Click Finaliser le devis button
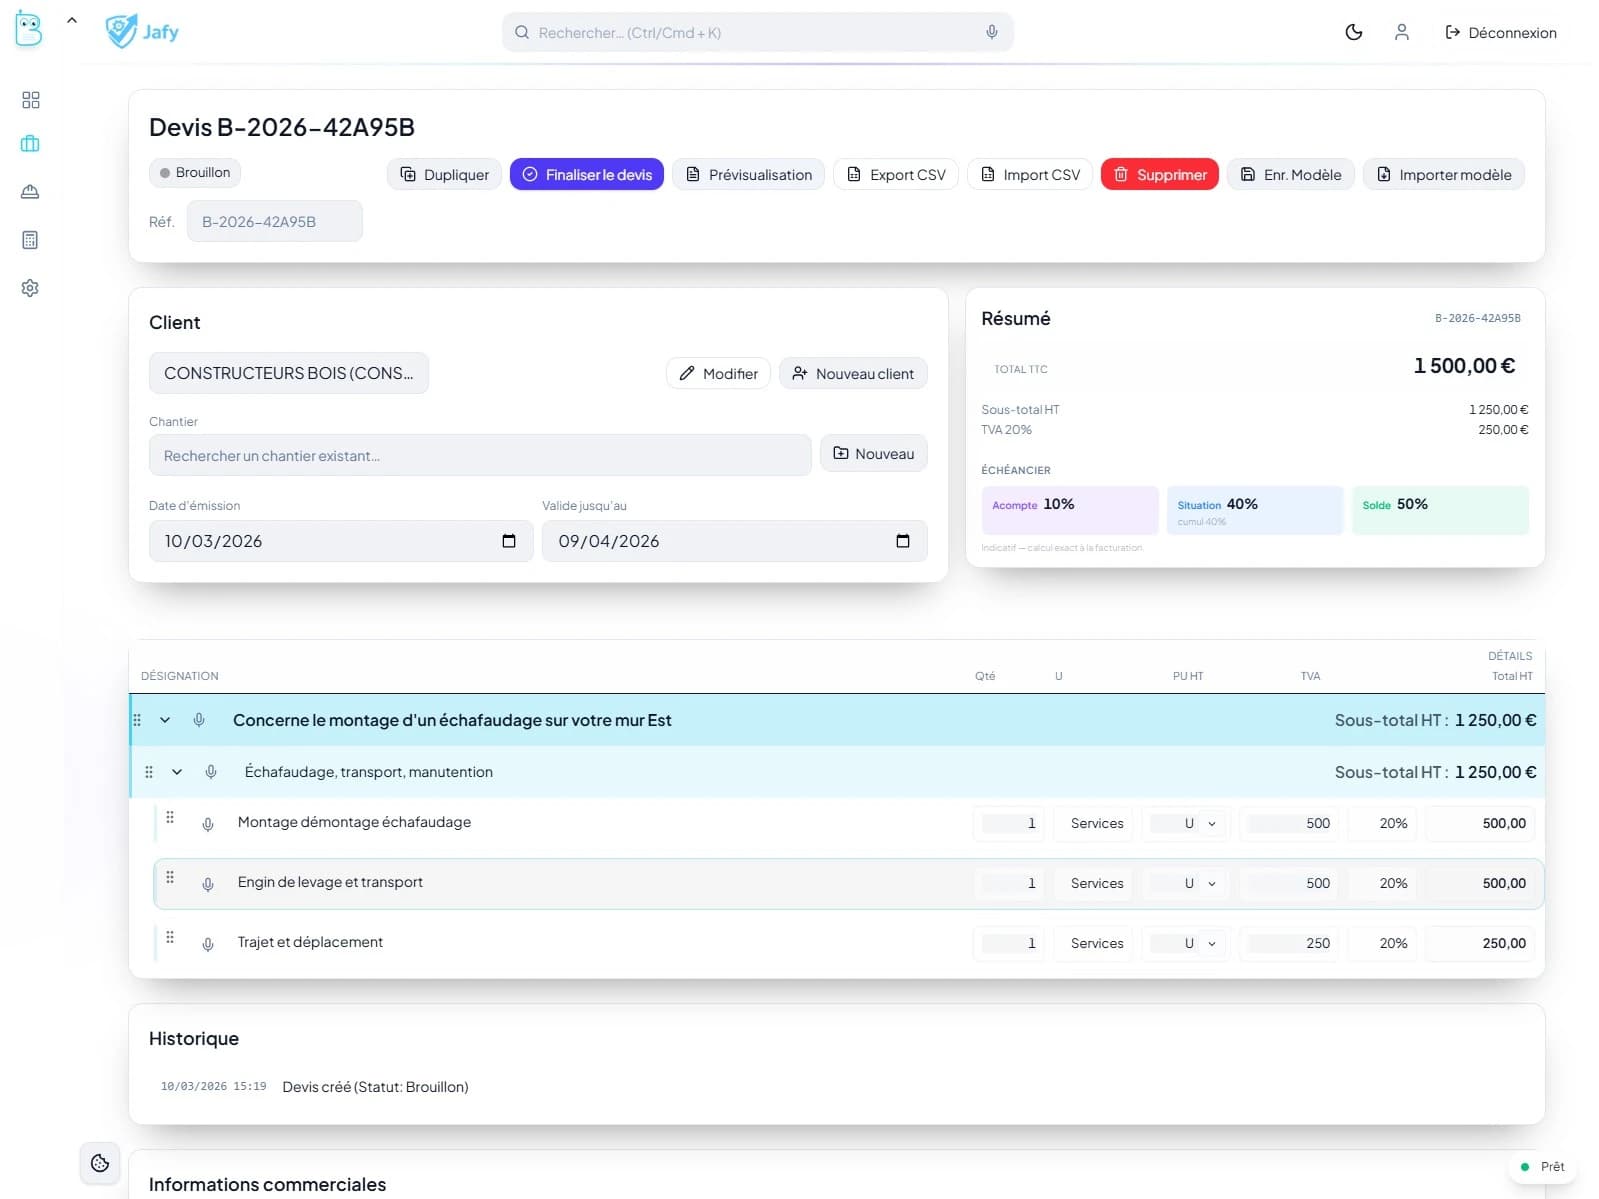This screenshot has width=1599, height=1199. (x=586, y=174)
